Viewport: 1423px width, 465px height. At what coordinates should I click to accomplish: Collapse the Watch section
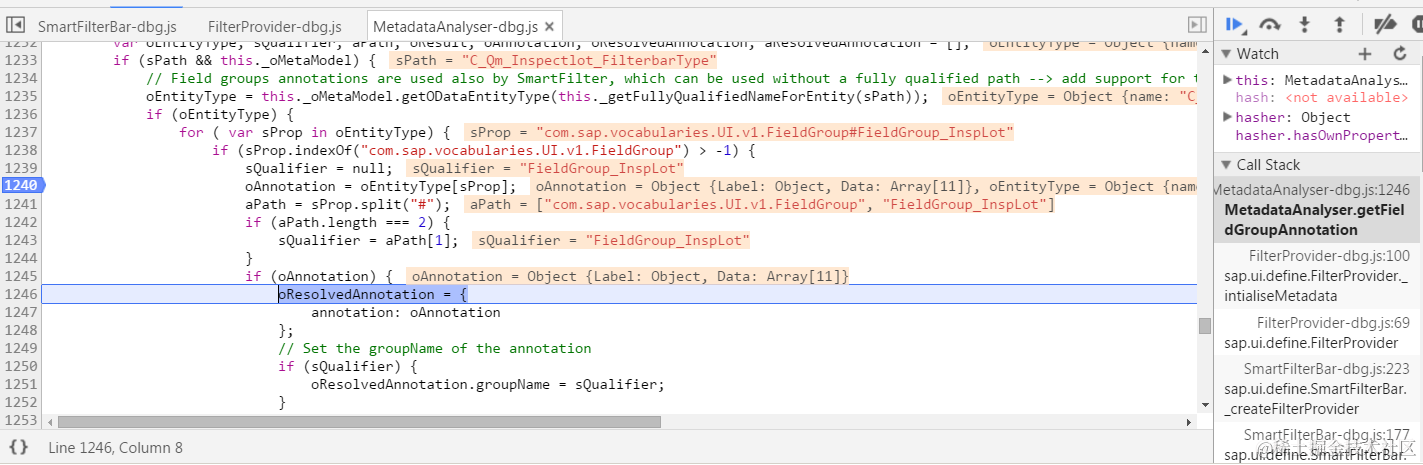click(x=1227, y=54)
